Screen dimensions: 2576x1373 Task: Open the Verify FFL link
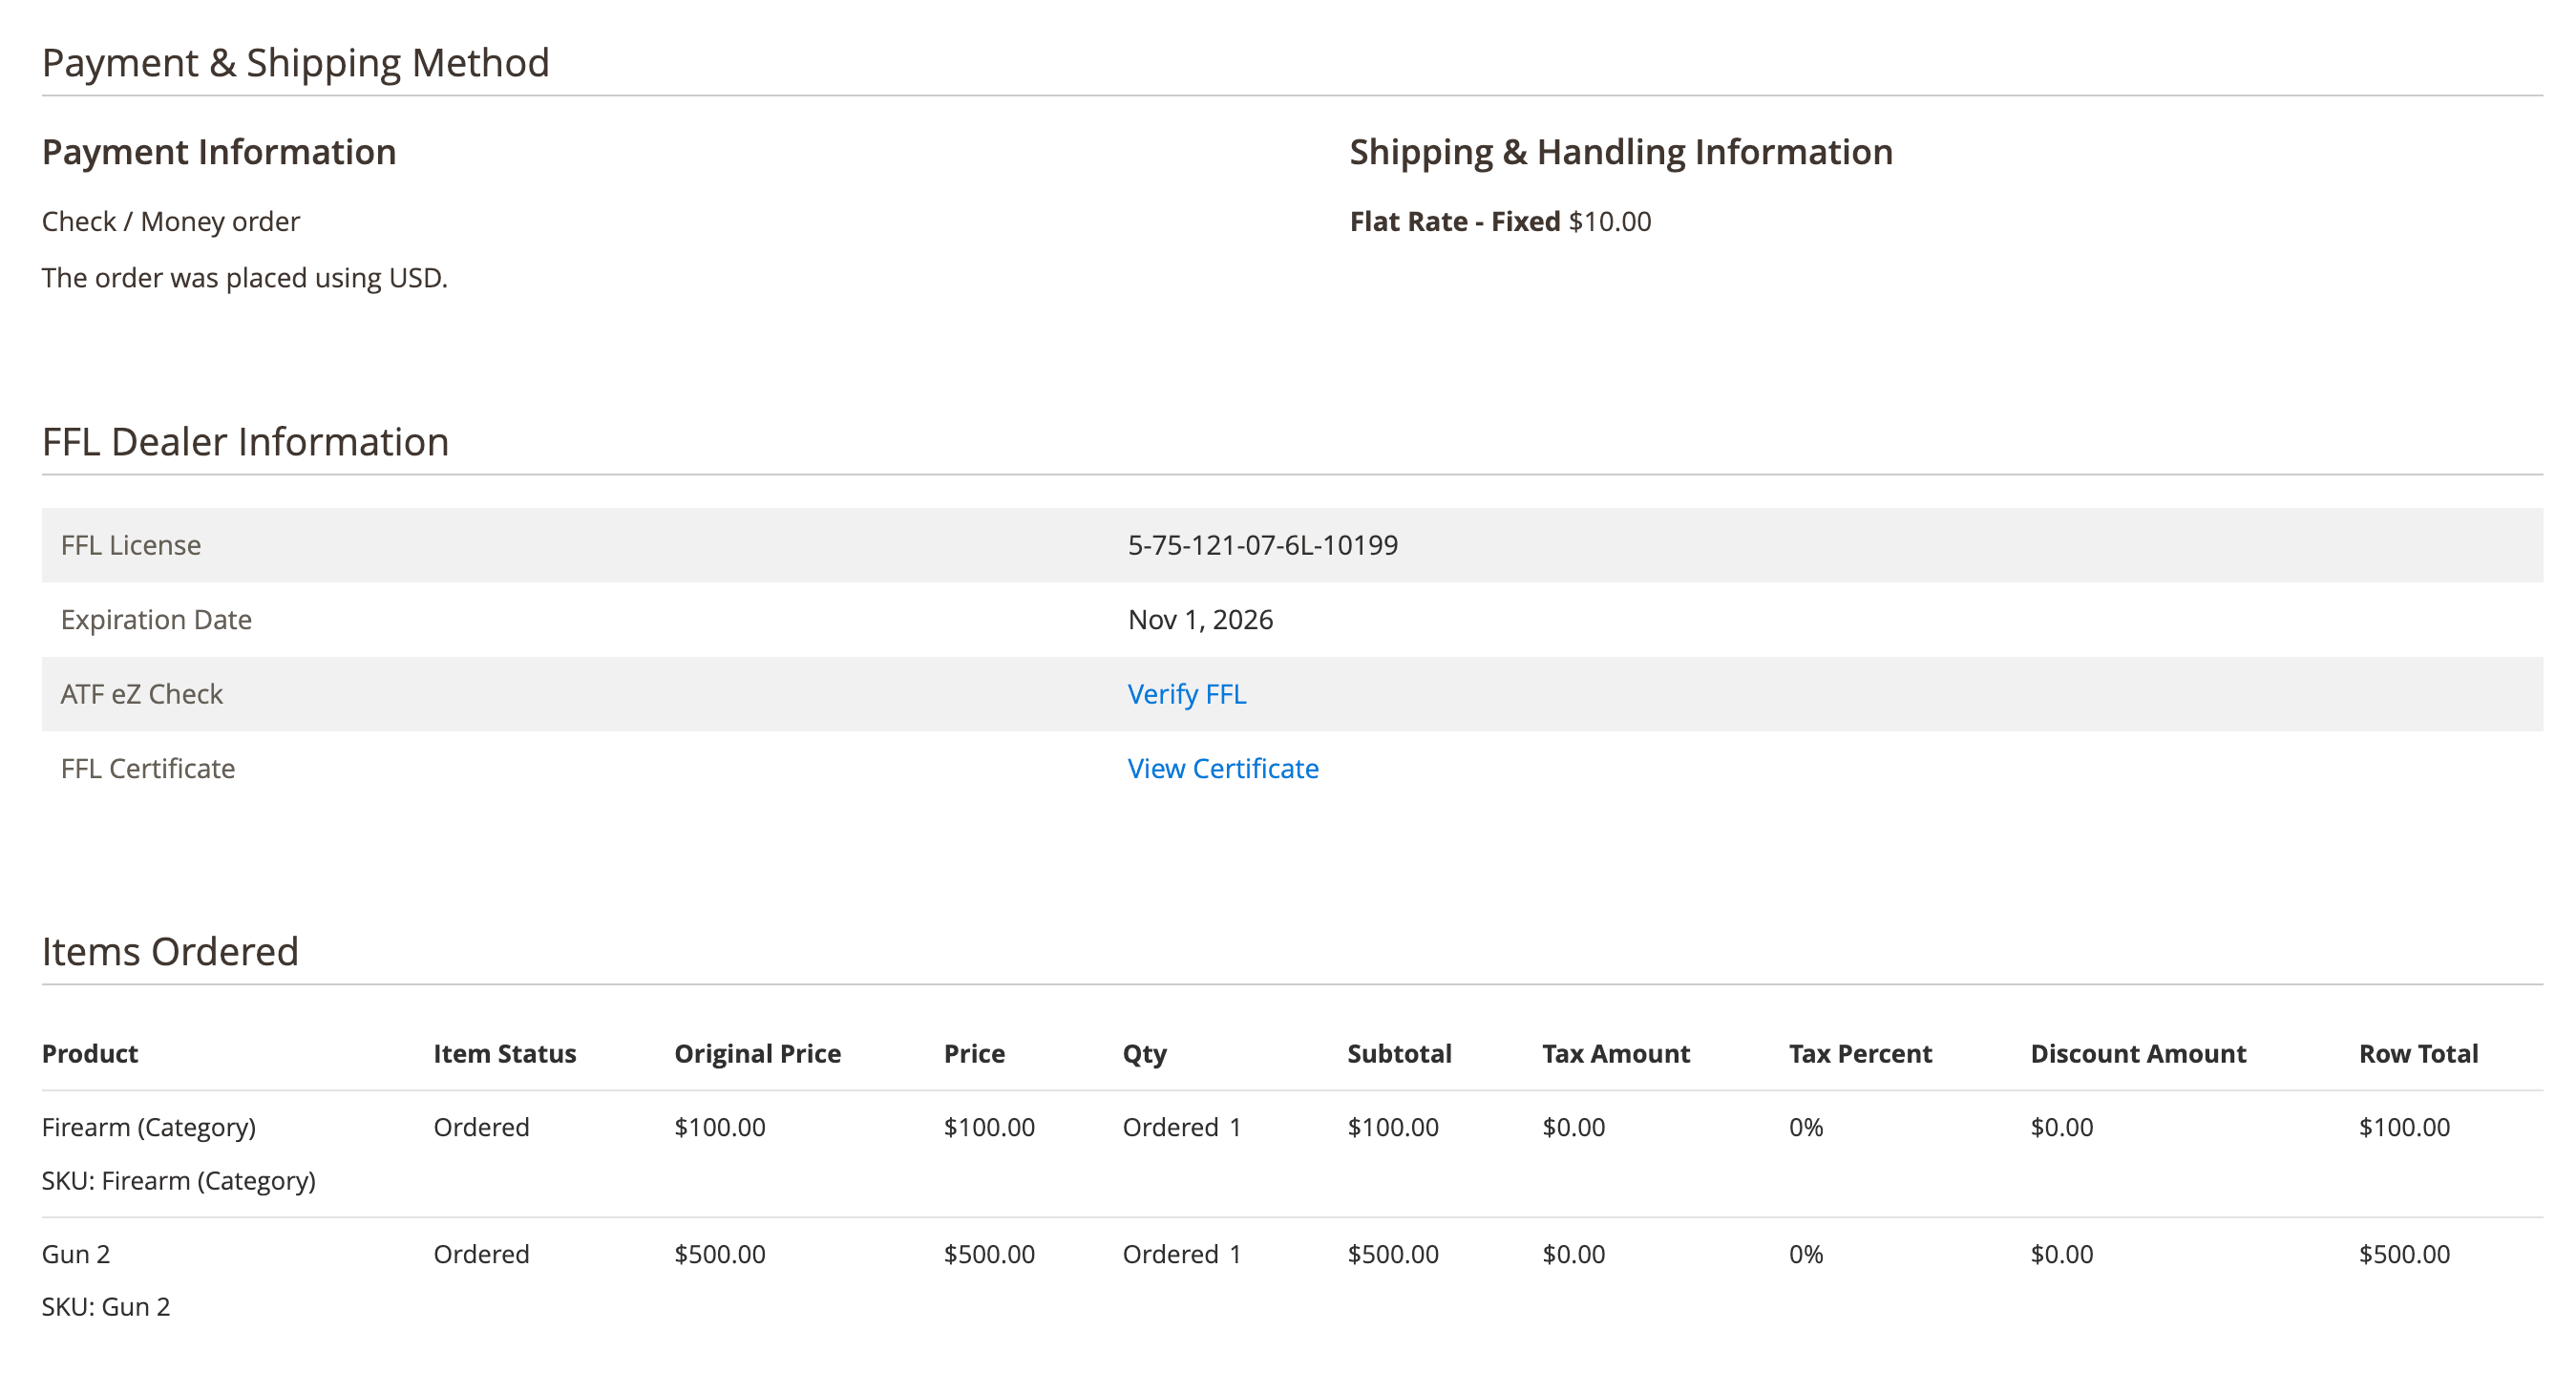(1187, 694)
